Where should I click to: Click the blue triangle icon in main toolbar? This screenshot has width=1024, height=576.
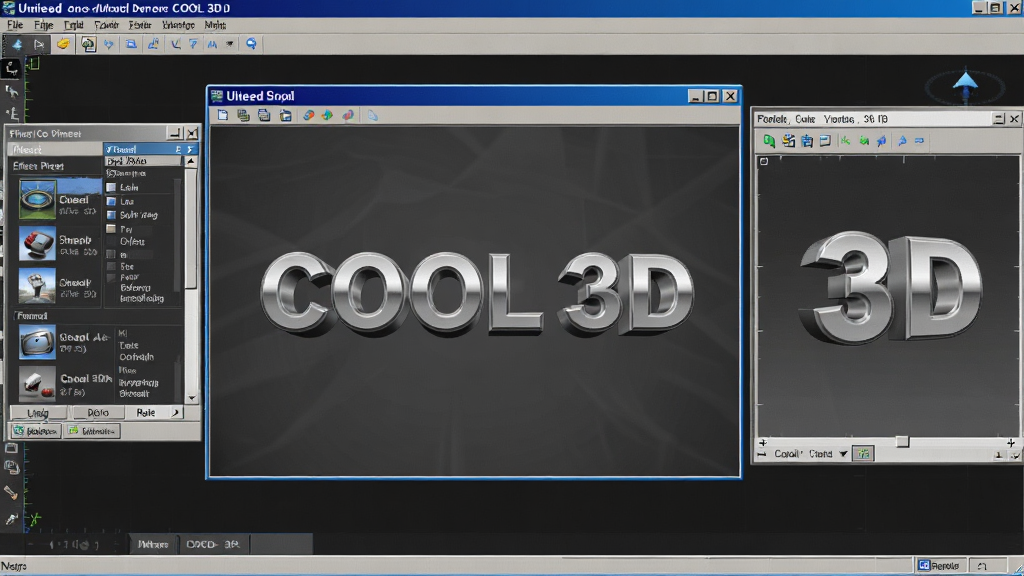point(17,44)
